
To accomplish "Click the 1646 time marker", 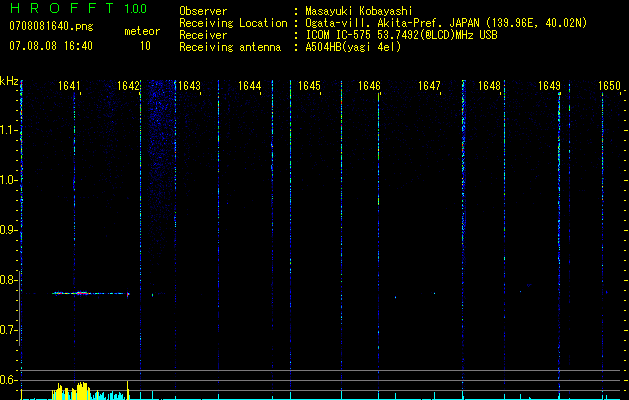I will pos(369,86).
